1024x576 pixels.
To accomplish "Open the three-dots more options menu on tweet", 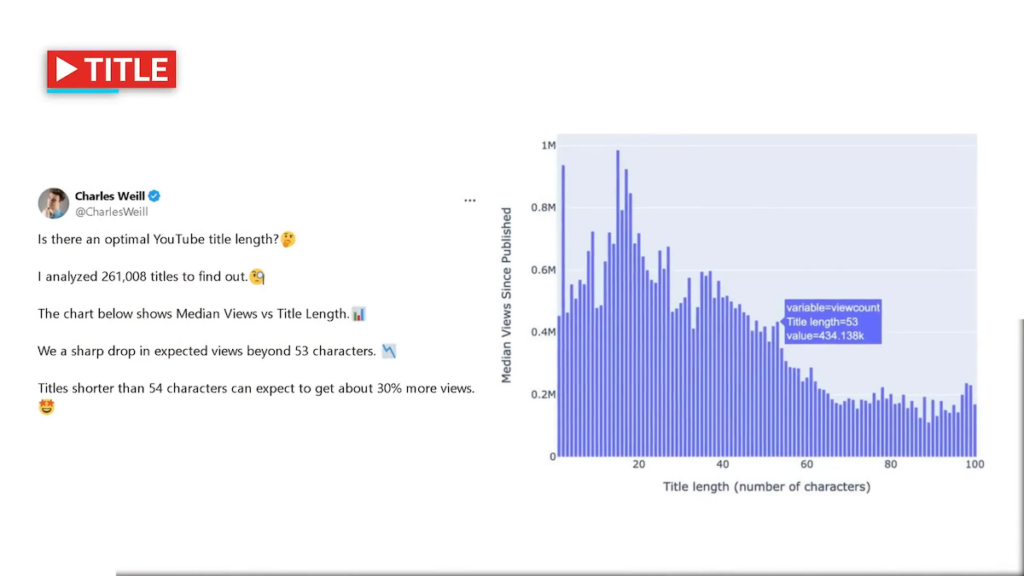I will pyautogui.click(x=470, y=201).
